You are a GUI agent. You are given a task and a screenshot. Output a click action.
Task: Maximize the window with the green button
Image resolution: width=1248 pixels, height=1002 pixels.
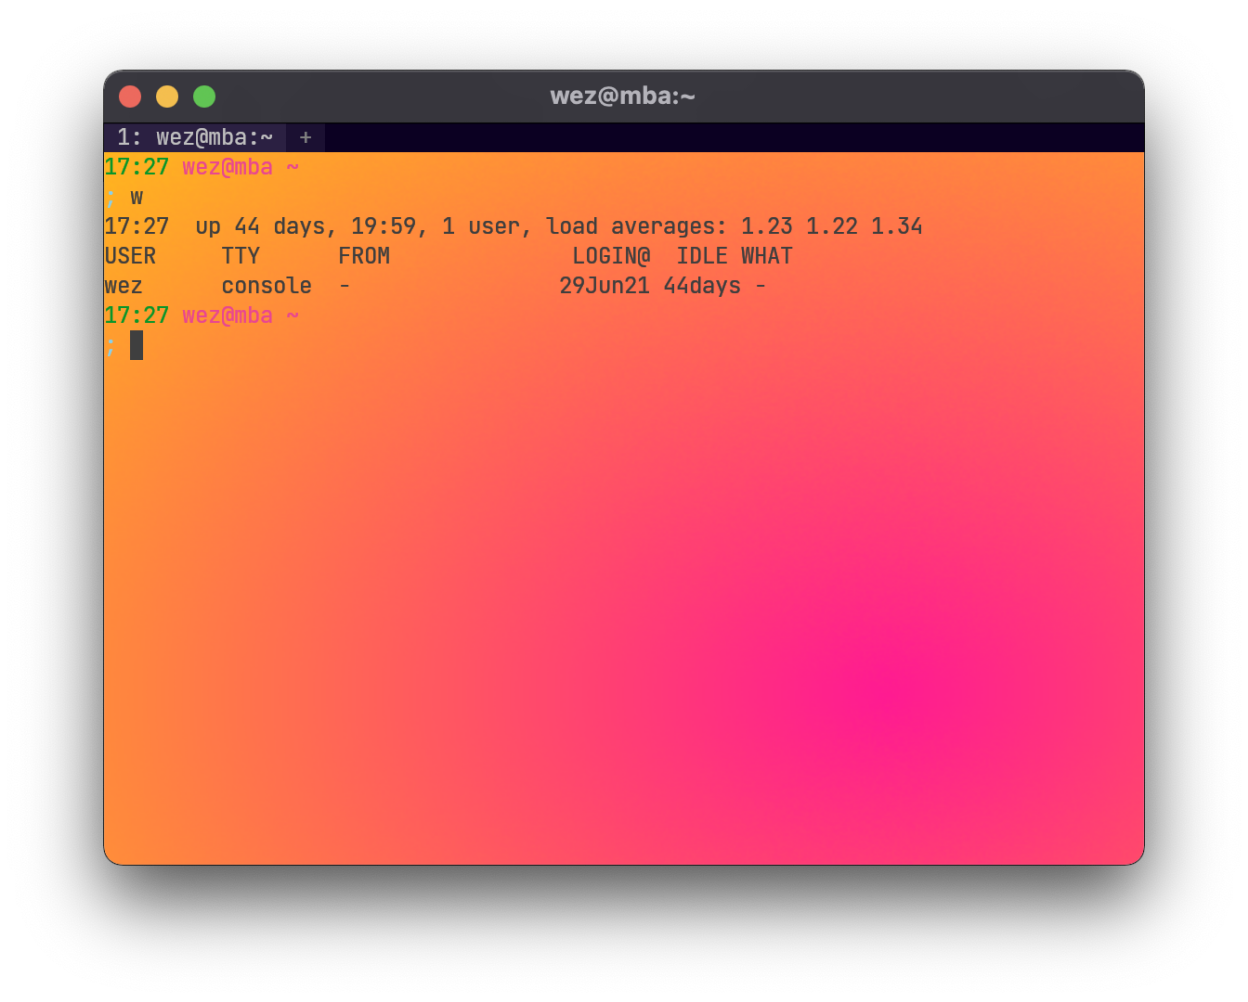[204, 97]
